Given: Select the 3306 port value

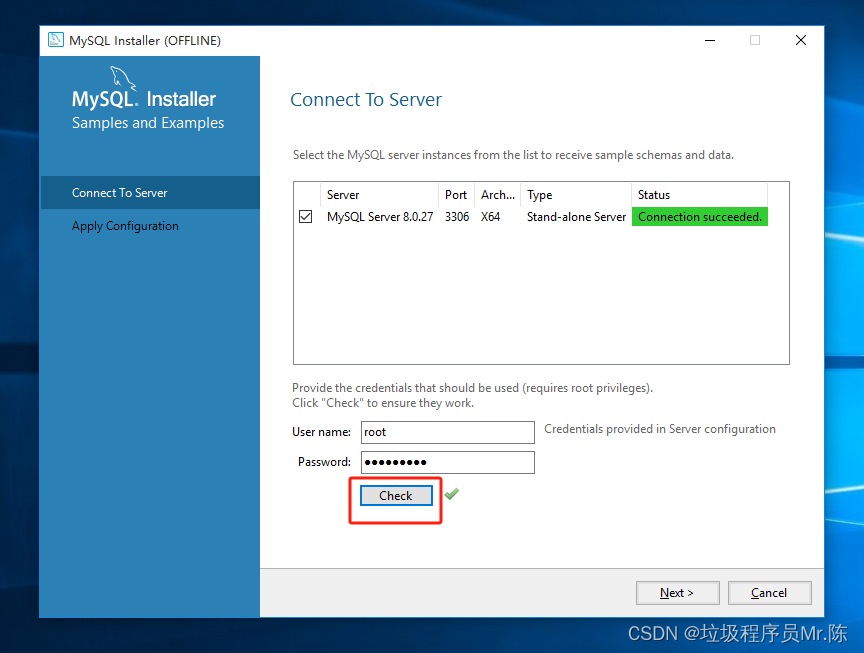Looking at the screenshot, I should click(x=457, y=217).
